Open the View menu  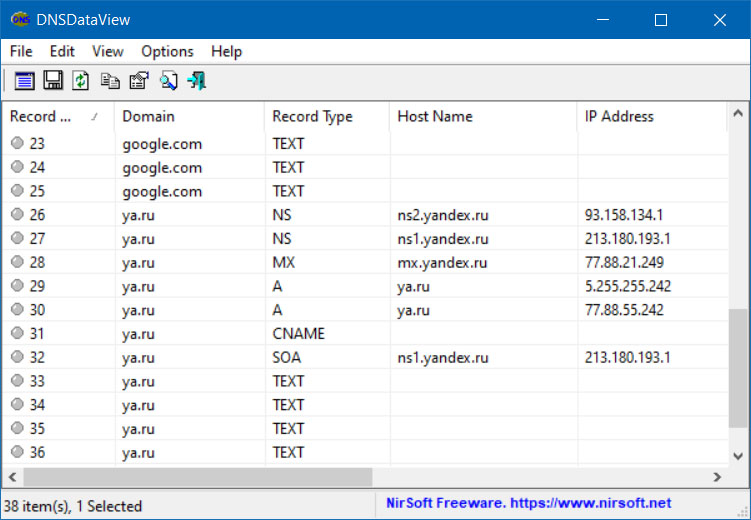[x=108, y=51]
